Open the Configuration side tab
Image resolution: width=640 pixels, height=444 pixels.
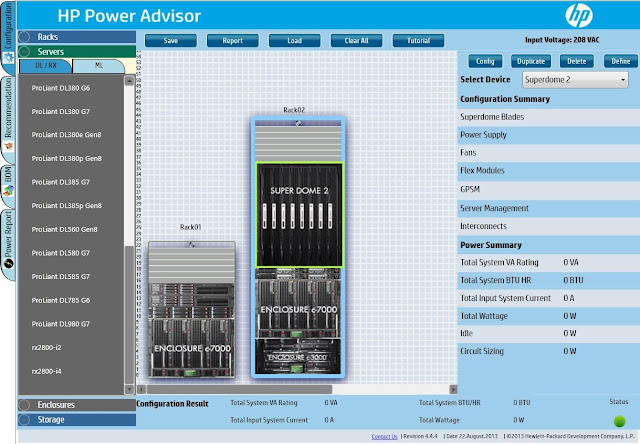point(8,38)
